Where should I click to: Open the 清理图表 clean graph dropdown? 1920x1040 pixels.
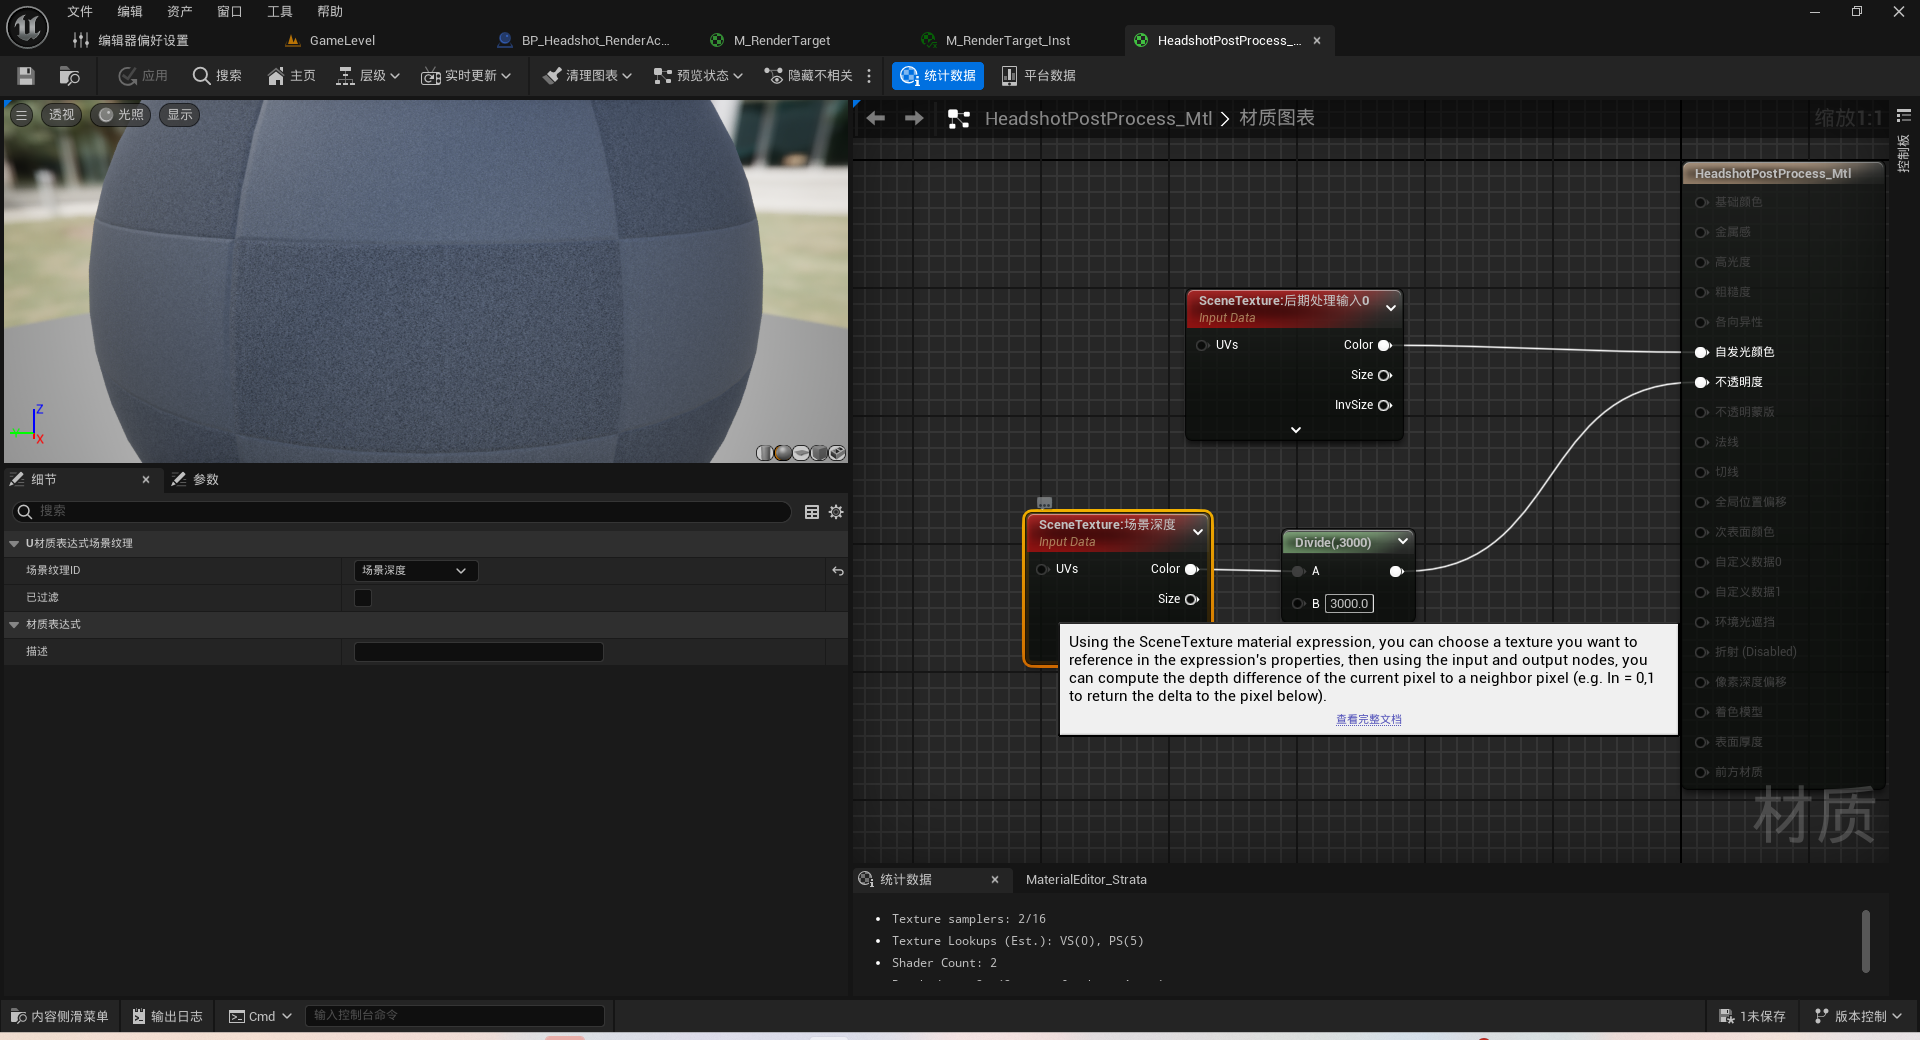[x=587, y=76]
